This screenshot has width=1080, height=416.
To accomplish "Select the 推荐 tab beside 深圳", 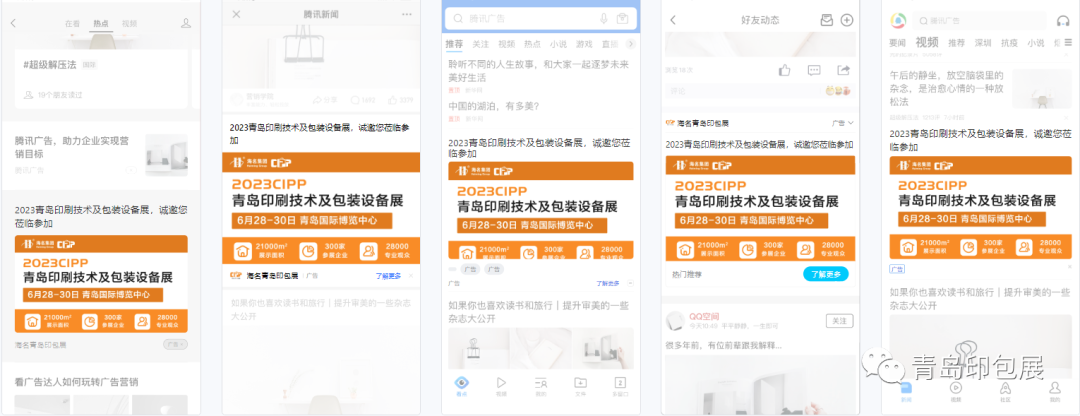I will (x=957, y=43).
